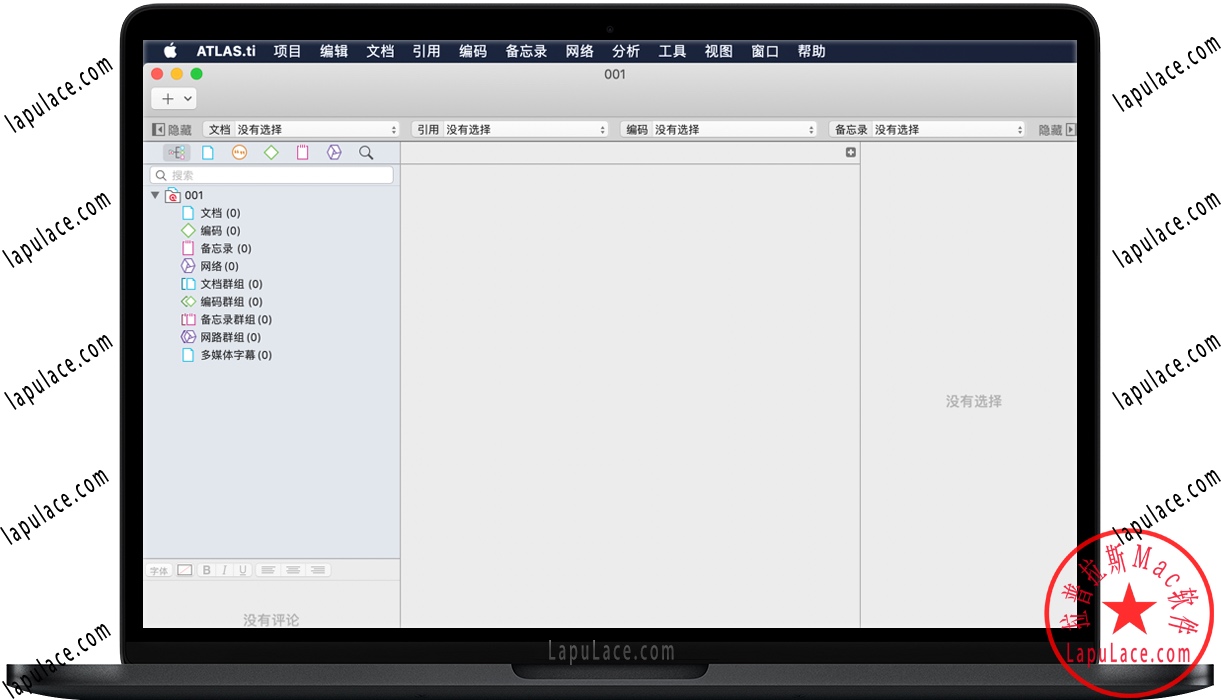Select the 网络 (0) tree row
This screenshot has width=1221, height=700.
[271, 266]
